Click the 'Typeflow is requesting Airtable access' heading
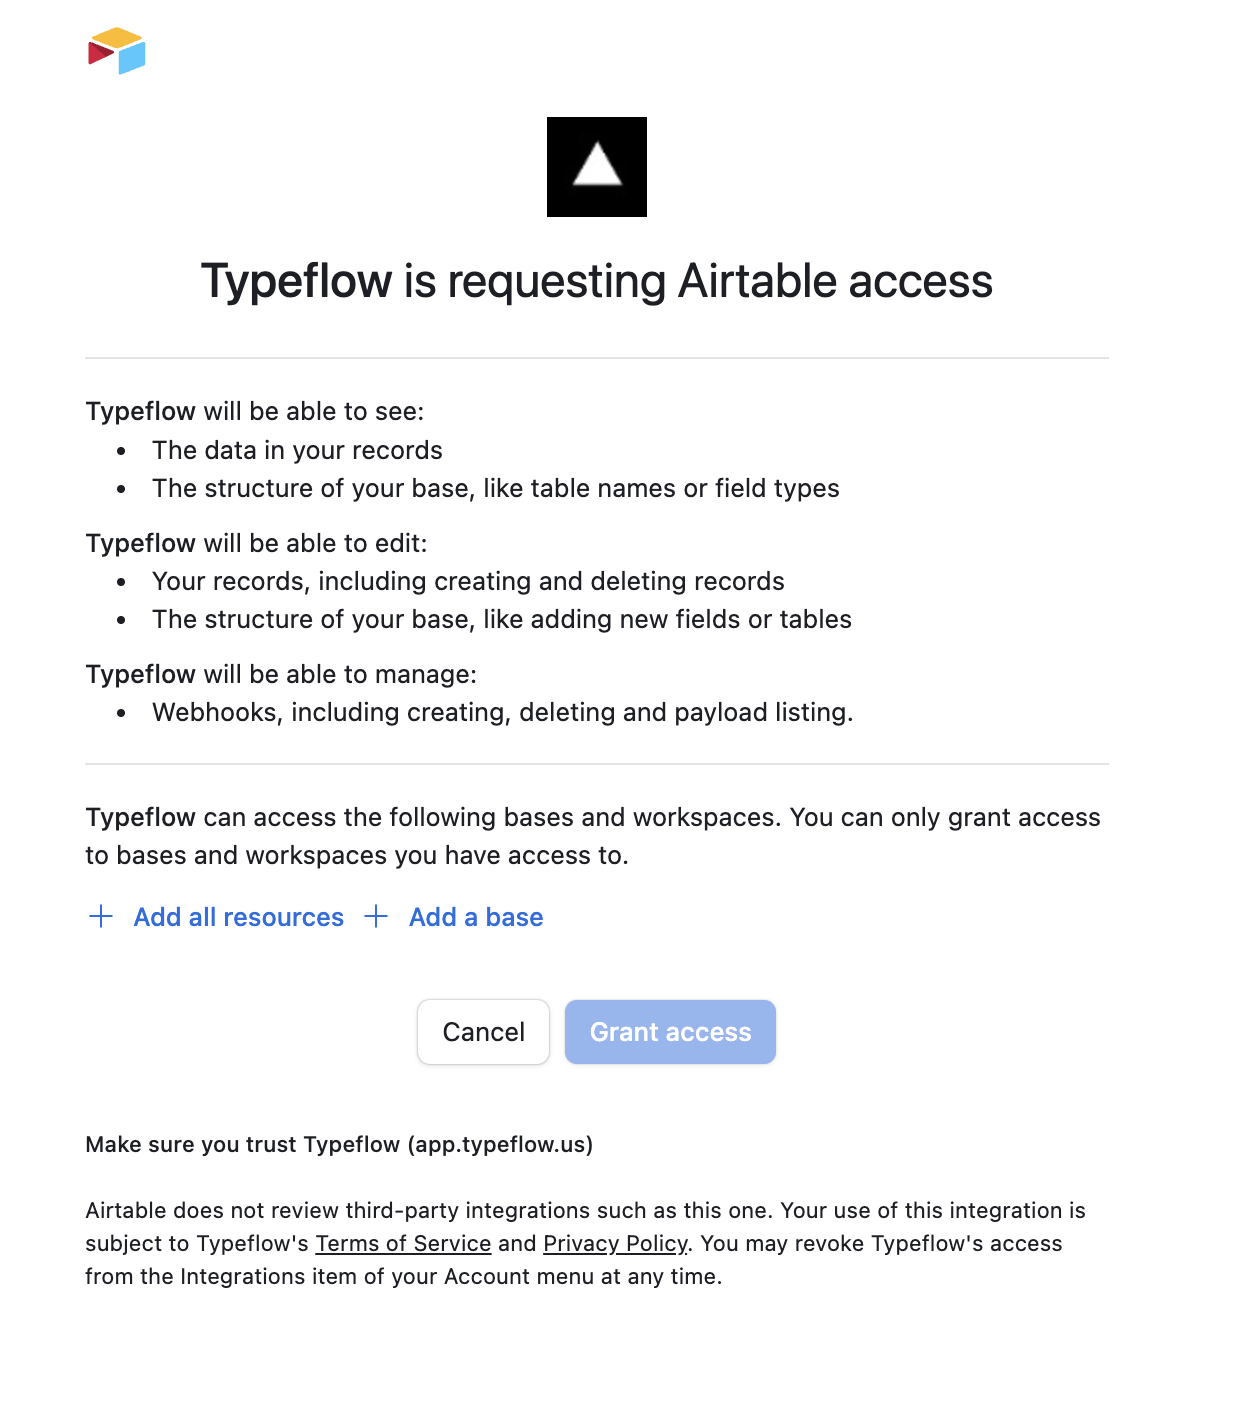Image resolution: width=1234 pixels, height=1412 pixels. click(x=597, y=281)
